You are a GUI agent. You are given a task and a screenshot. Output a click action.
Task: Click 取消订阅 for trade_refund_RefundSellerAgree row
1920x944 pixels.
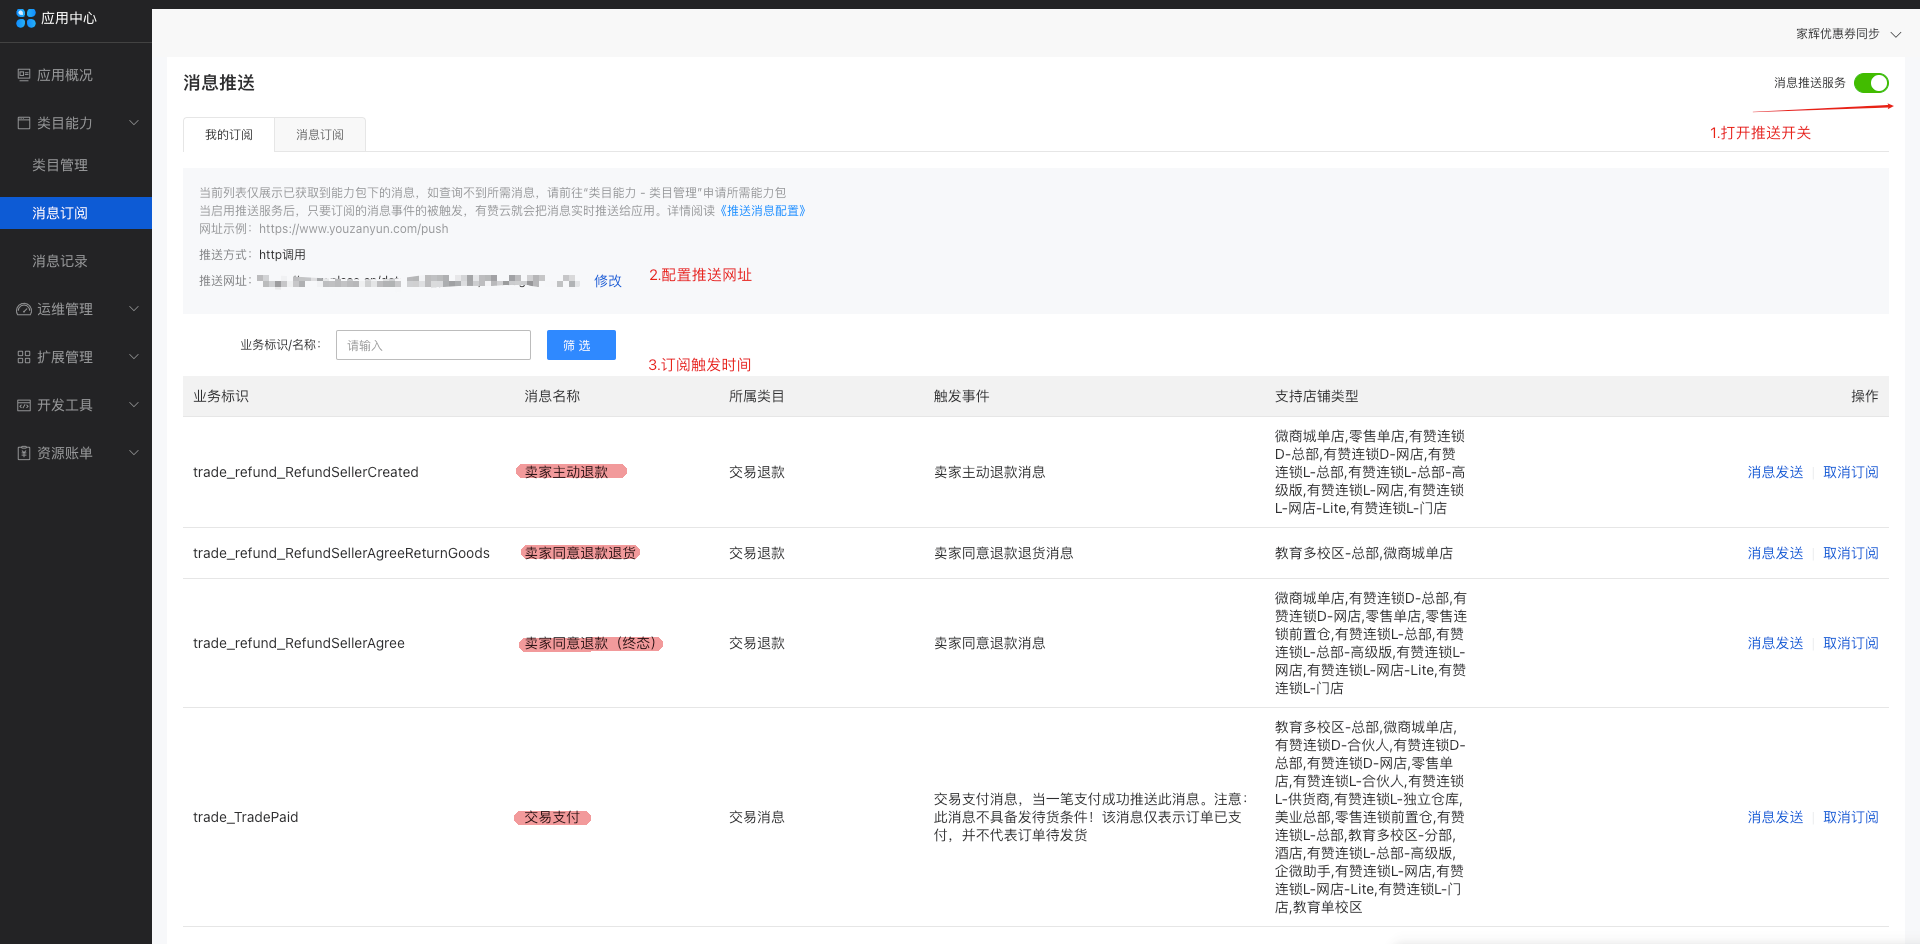(x=1850, y=643)
